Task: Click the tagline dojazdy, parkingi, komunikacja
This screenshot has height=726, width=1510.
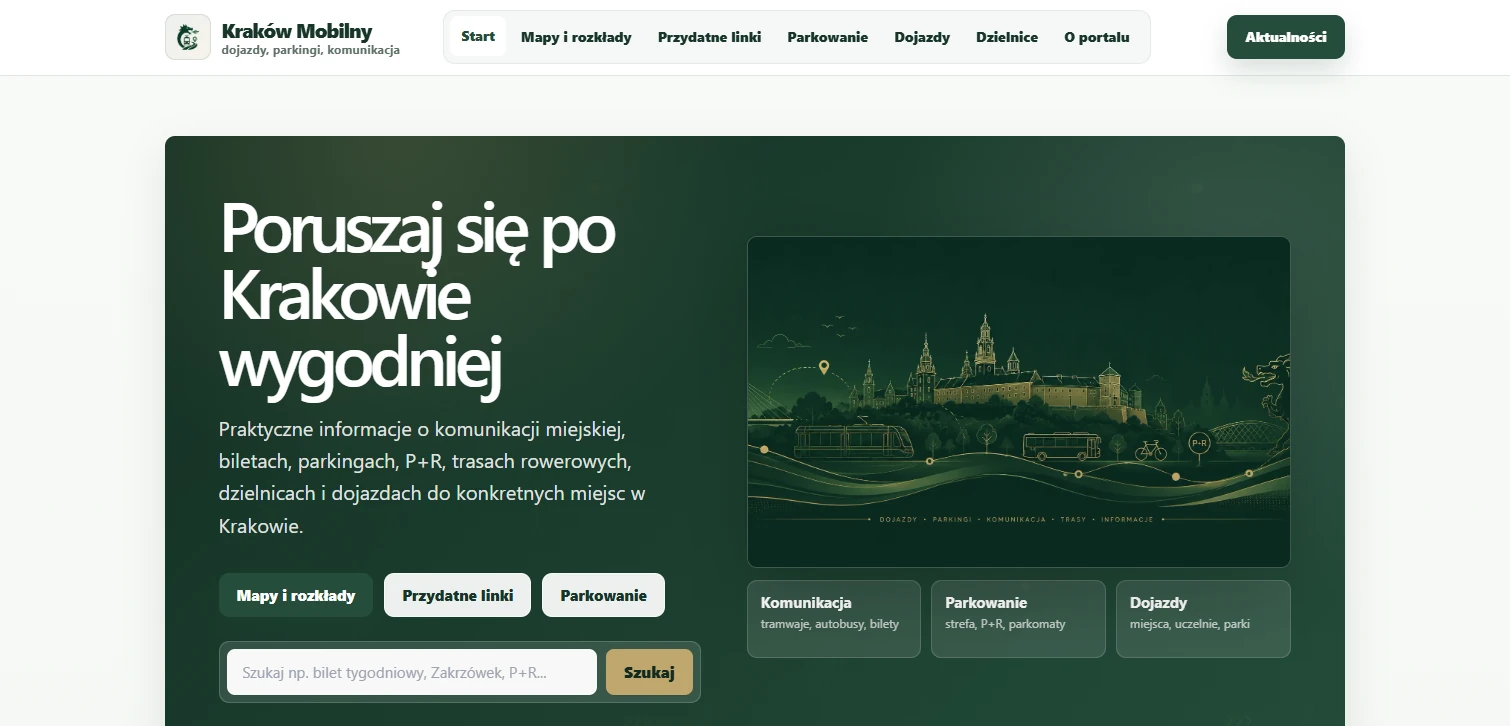Action: (310, 50)
